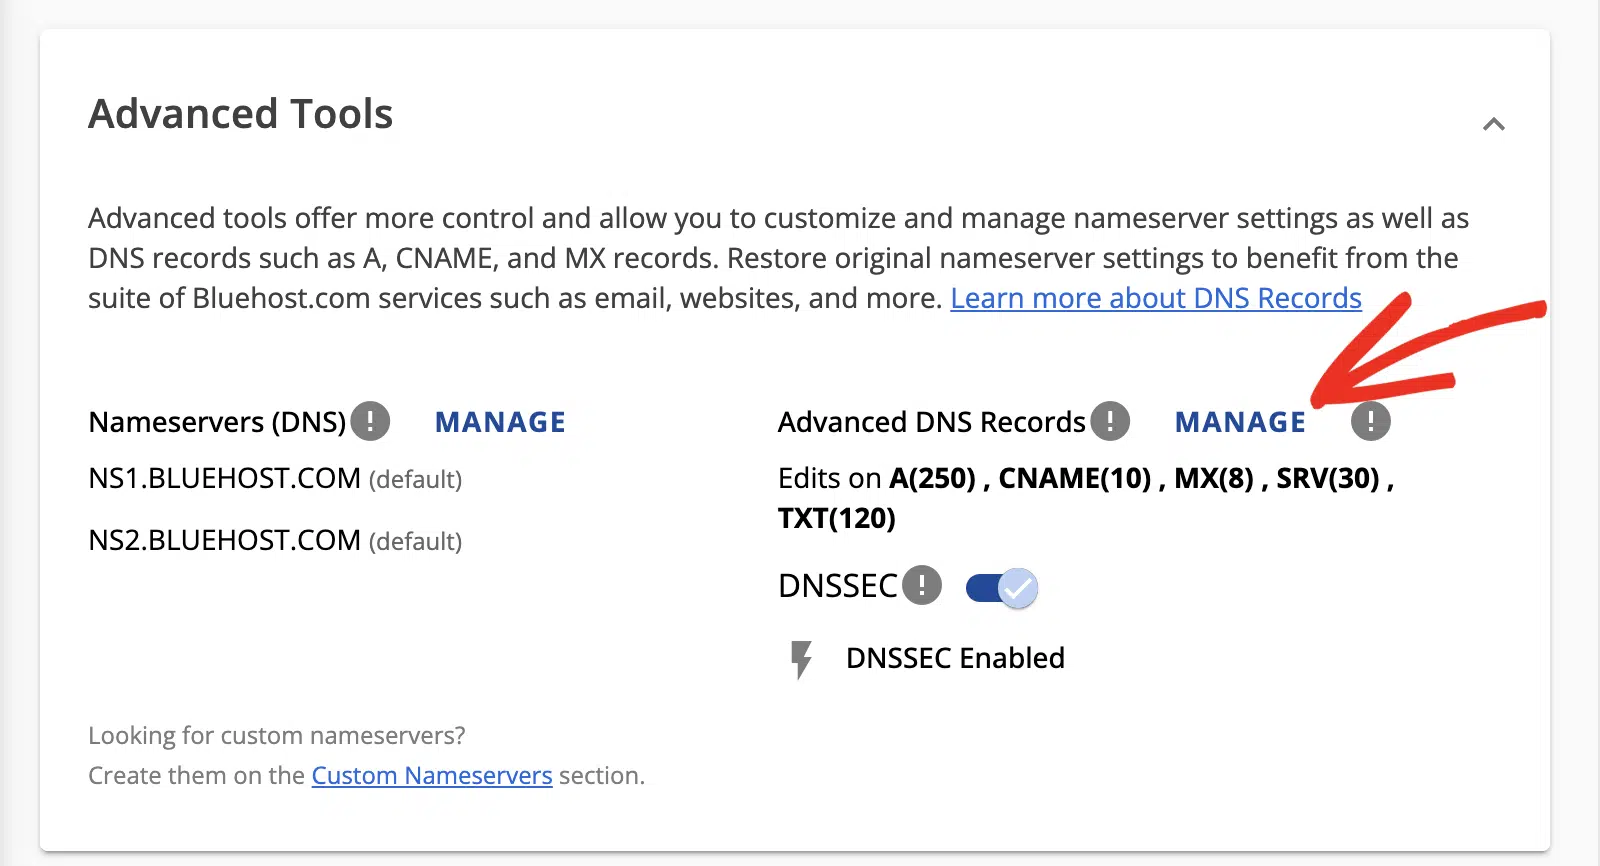The height and width of the screenshot is (866, 1600).
Task: Click the A(250) record edits summary
Action: tap(932, 478)
